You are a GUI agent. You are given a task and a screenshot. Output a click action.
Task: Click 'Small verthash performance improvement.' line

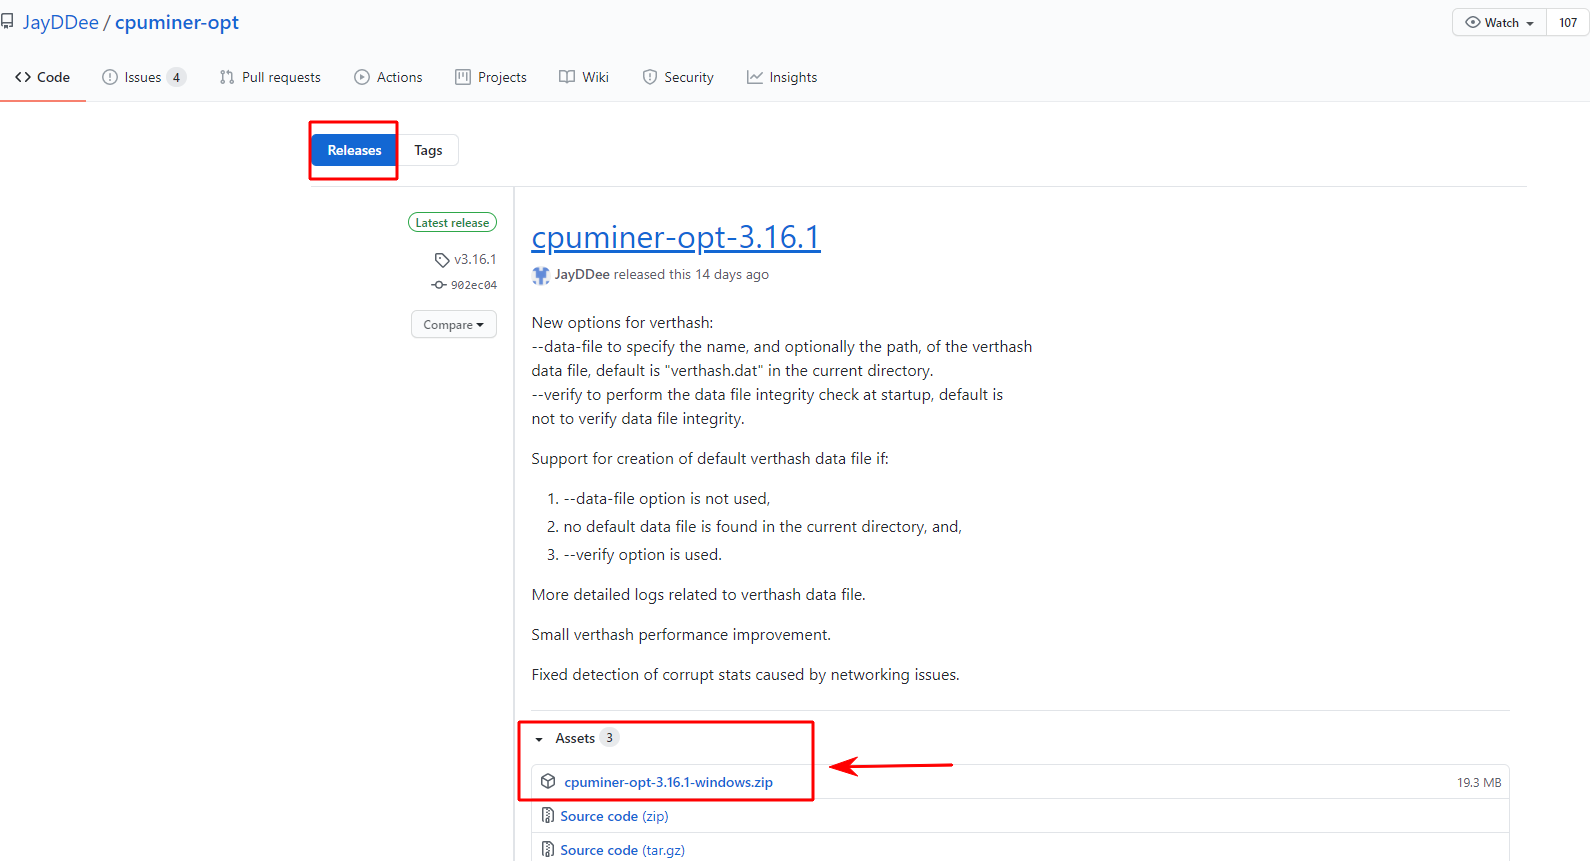[681, 634]
